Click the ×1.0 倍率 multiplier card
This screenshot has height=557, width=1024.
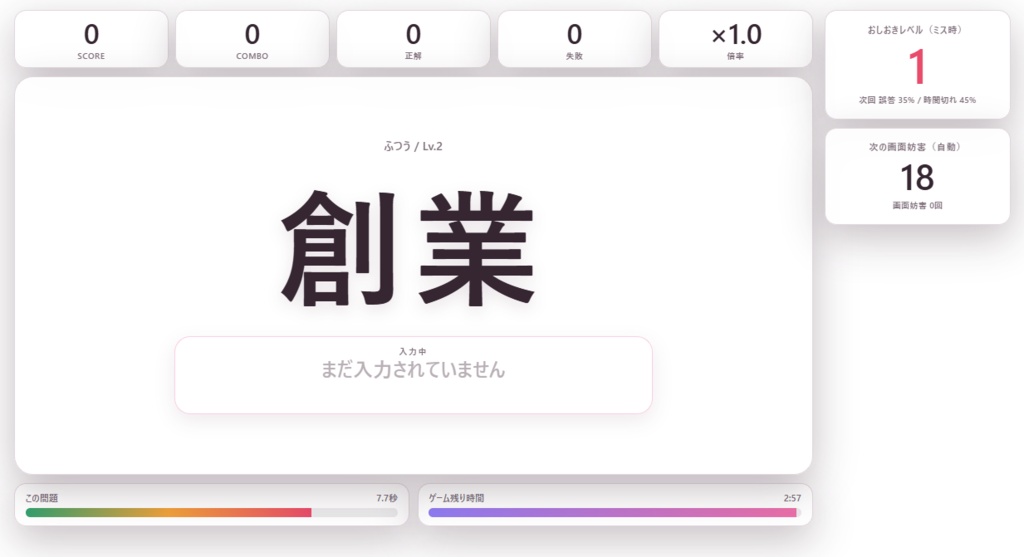pos(735,39)
